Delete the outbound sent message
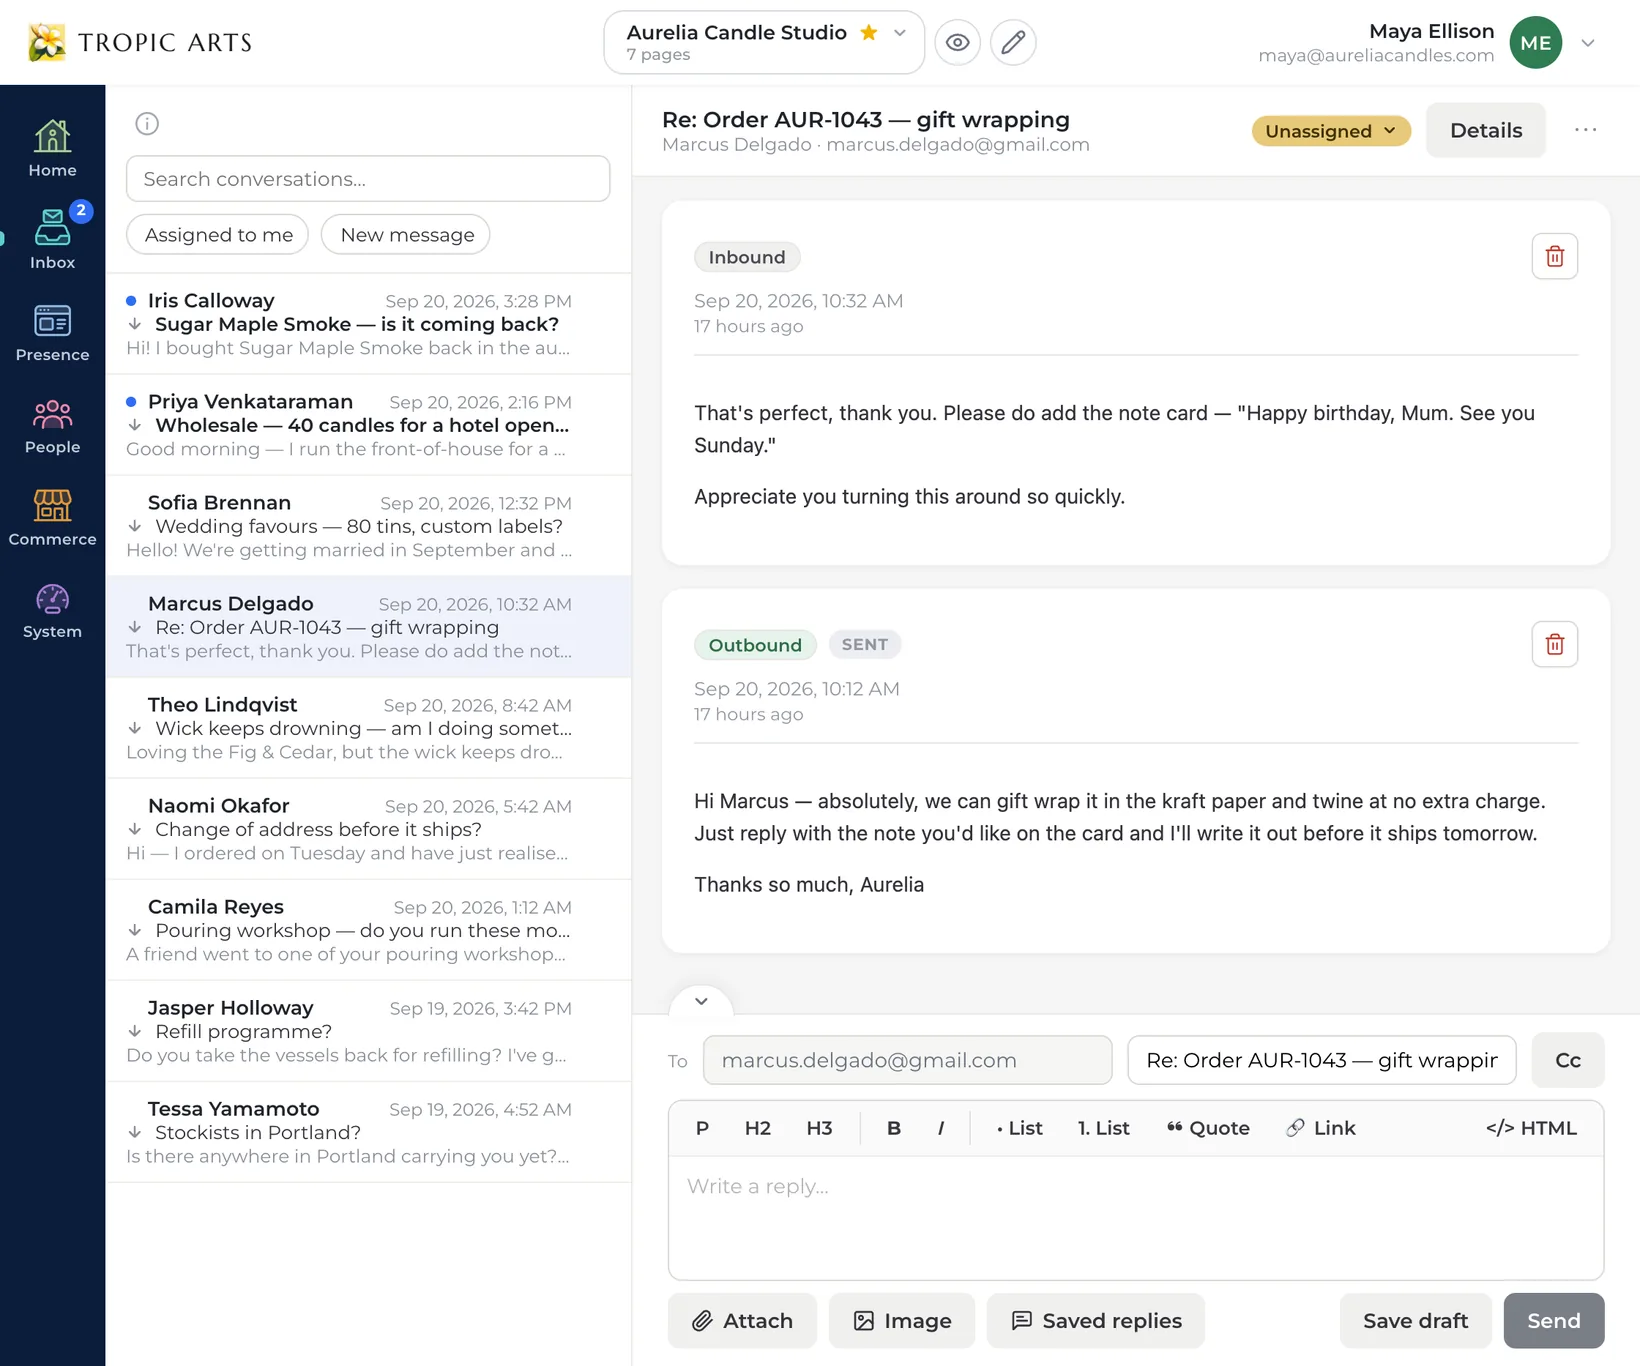 [x=1554, y=644]
